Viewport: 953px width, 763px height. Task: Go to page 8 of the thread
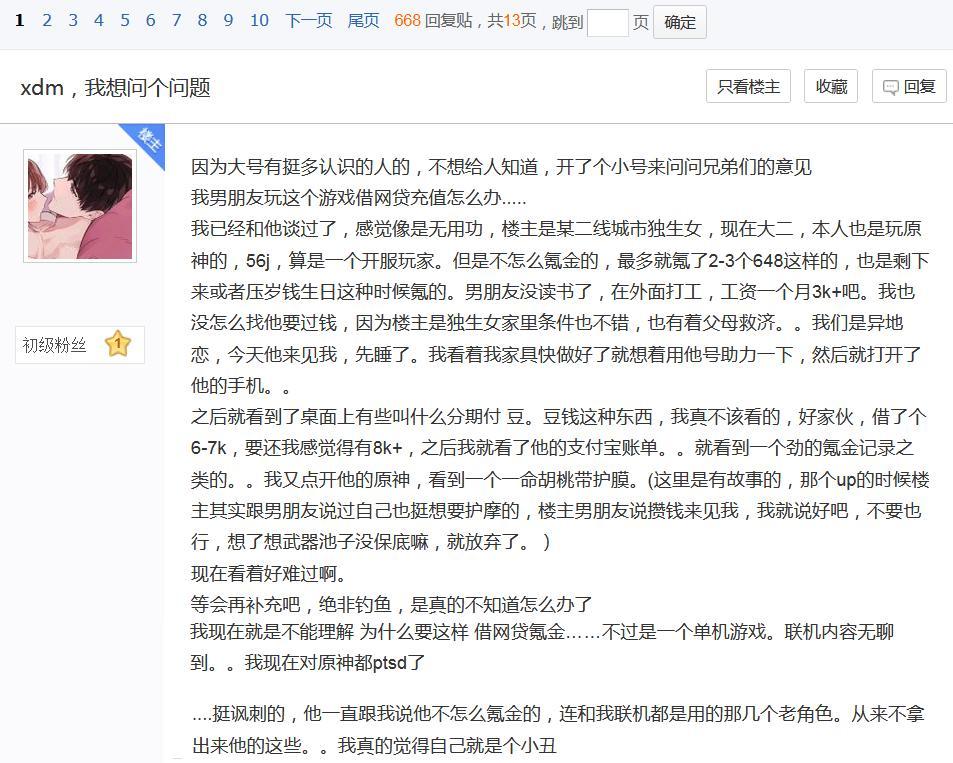(202, 21)
